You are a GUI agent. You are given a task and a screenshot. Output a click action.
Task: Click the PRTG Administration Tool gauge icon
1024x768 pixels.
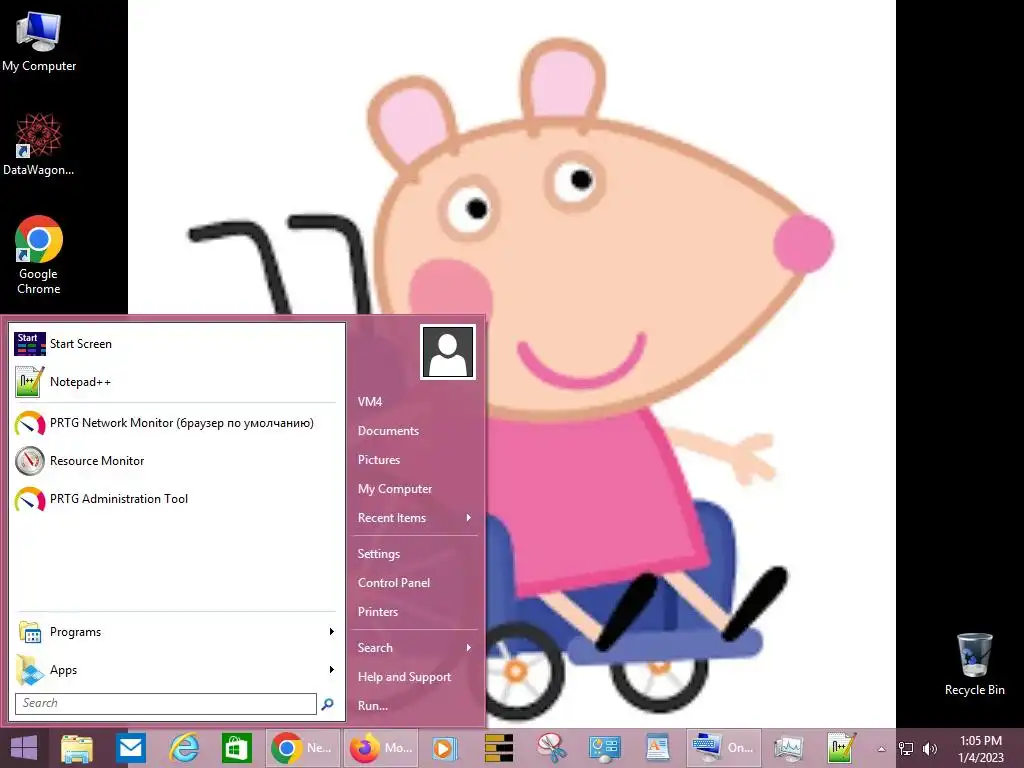30,500
